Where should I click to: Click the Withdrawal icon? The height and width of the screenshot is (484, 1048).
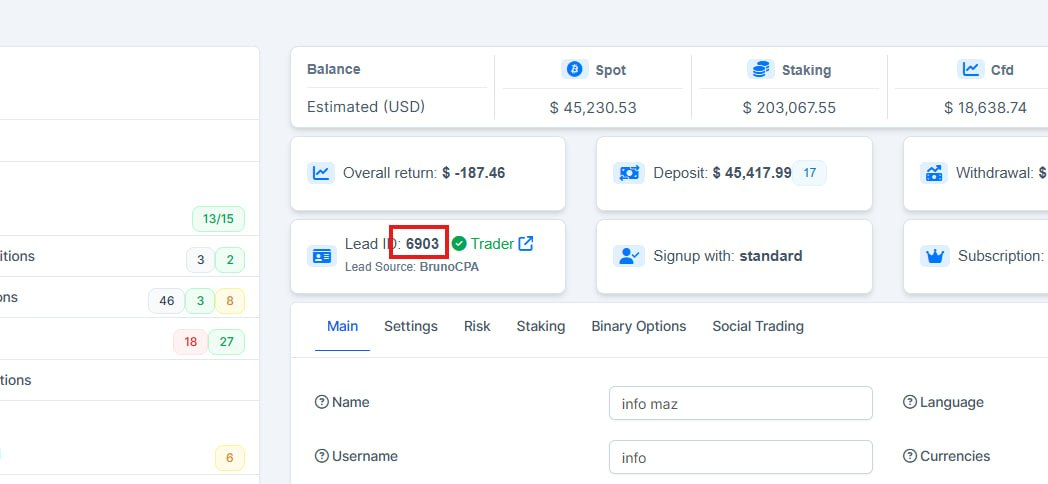coord(934,173)
